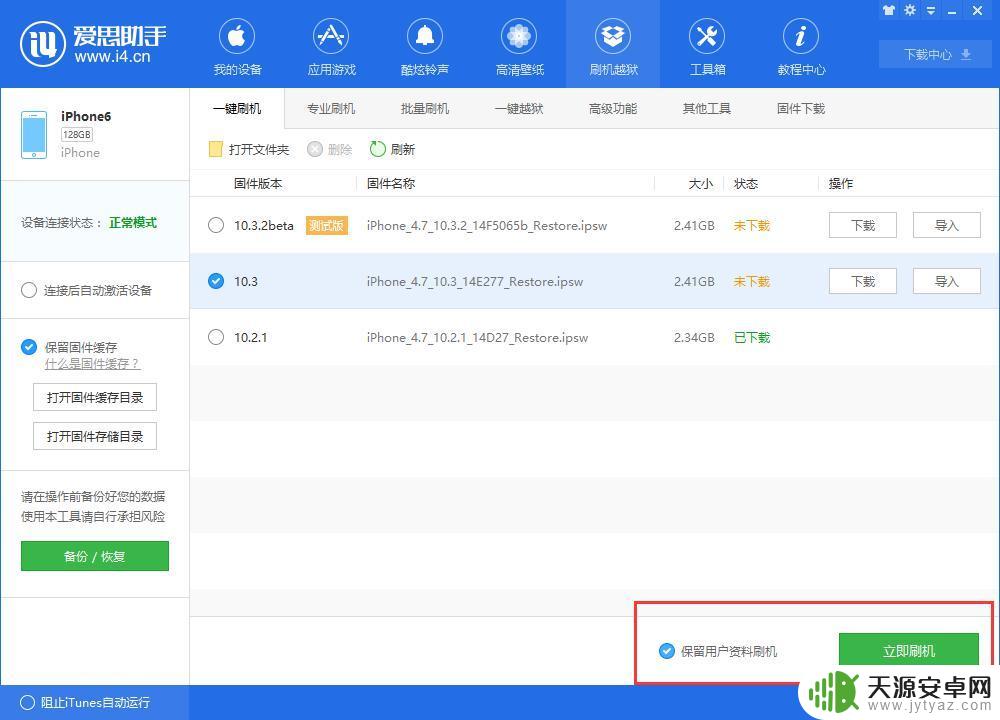Open settings gear in title bar

click(x=910, y=10)
